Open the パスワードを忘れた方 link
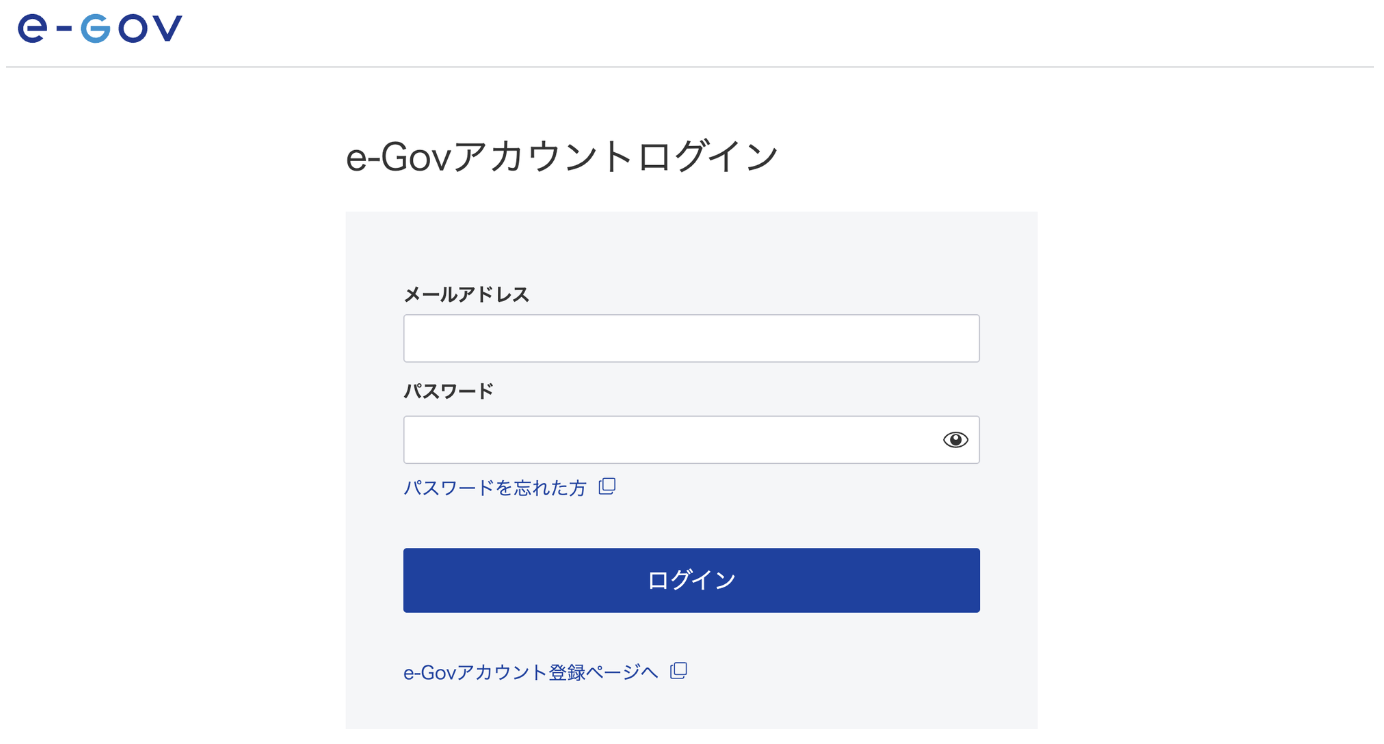The image size is (1384, 744). pyautogui.click(x=495, y=488)
